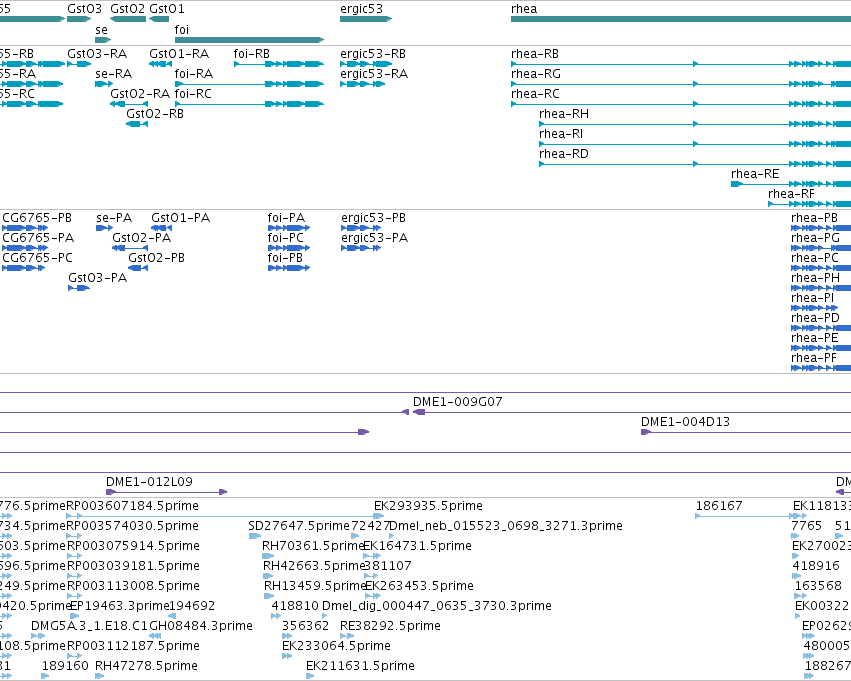This screenshot has width=851, height=681.
Task: Select the foi gene bar
Action: (250, 40)
